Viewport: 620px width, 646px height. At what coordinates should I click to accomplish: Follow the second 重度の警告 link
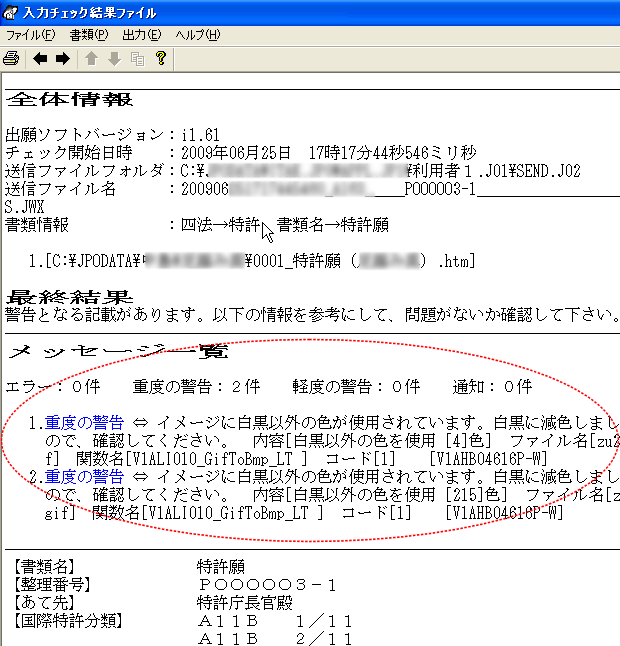point(83,477)
